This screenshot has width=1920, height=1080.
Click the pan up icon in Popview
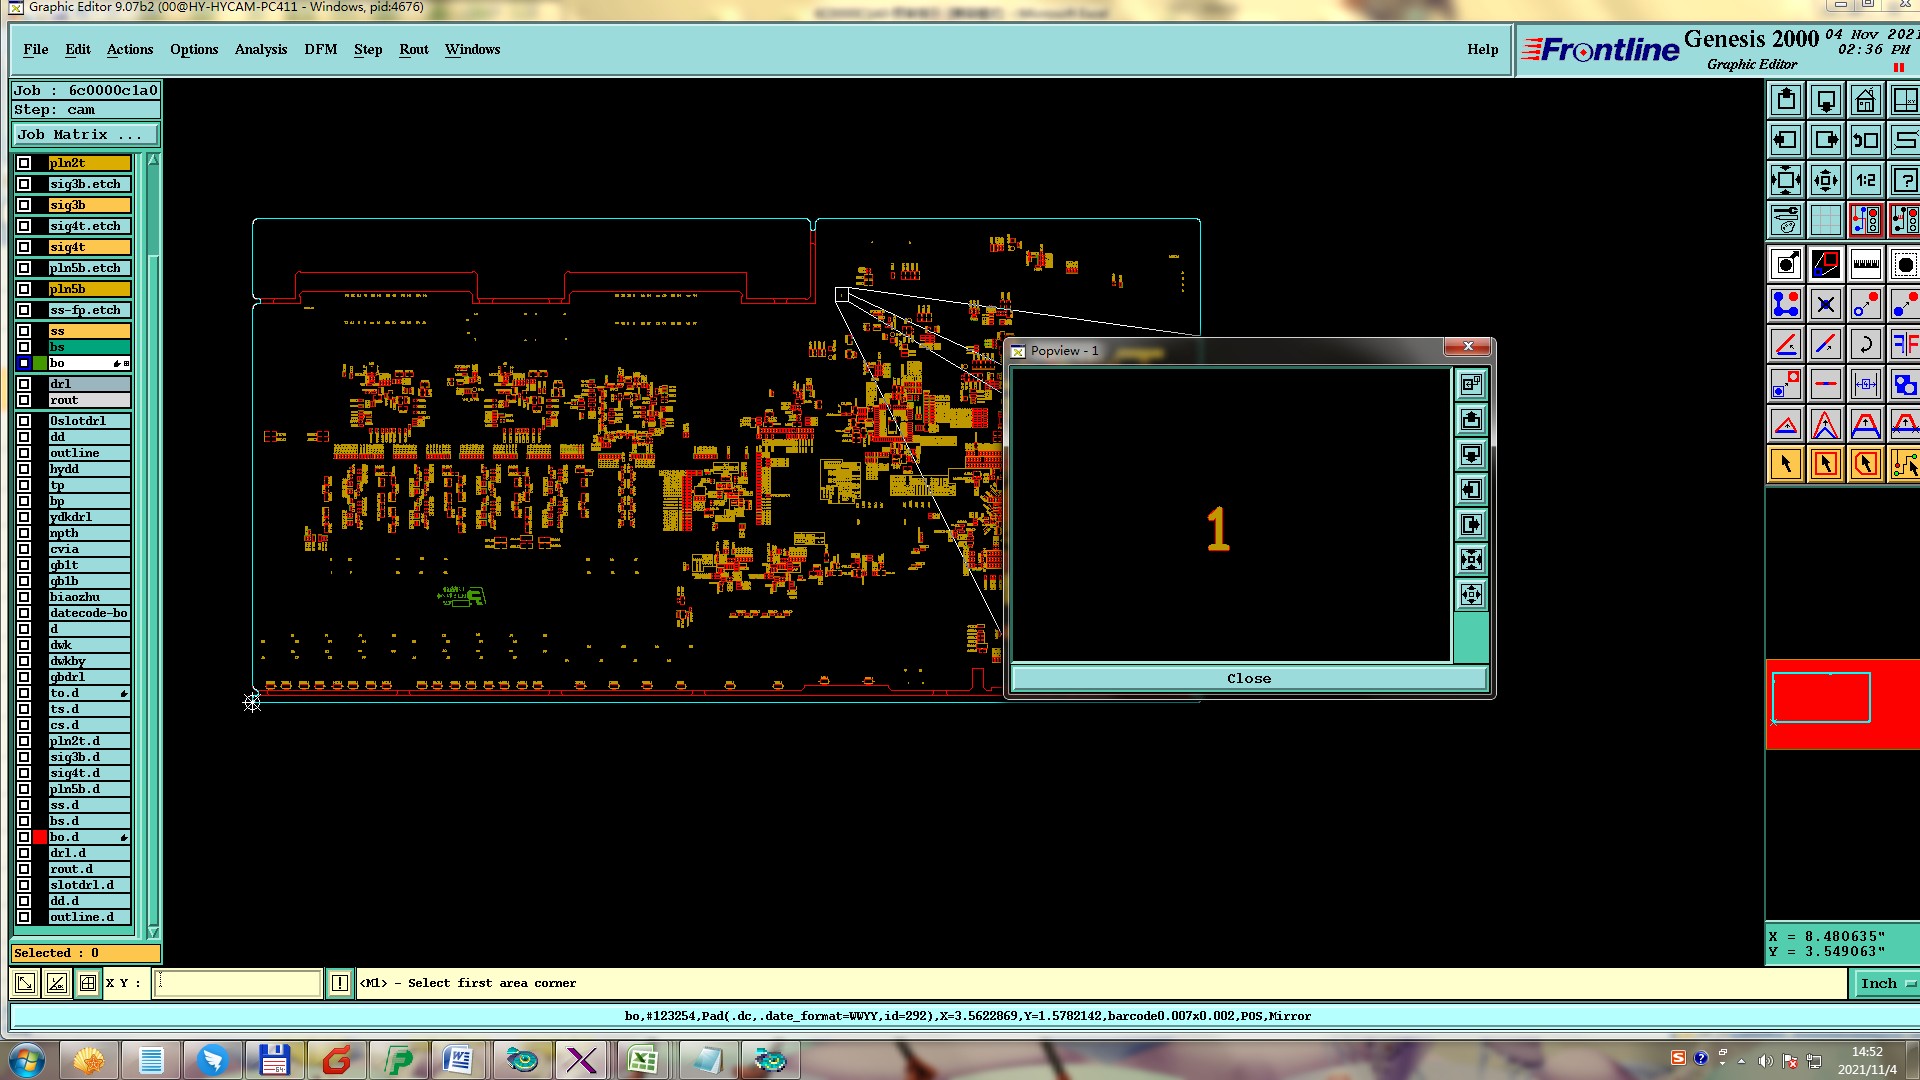pos(1471,420)
